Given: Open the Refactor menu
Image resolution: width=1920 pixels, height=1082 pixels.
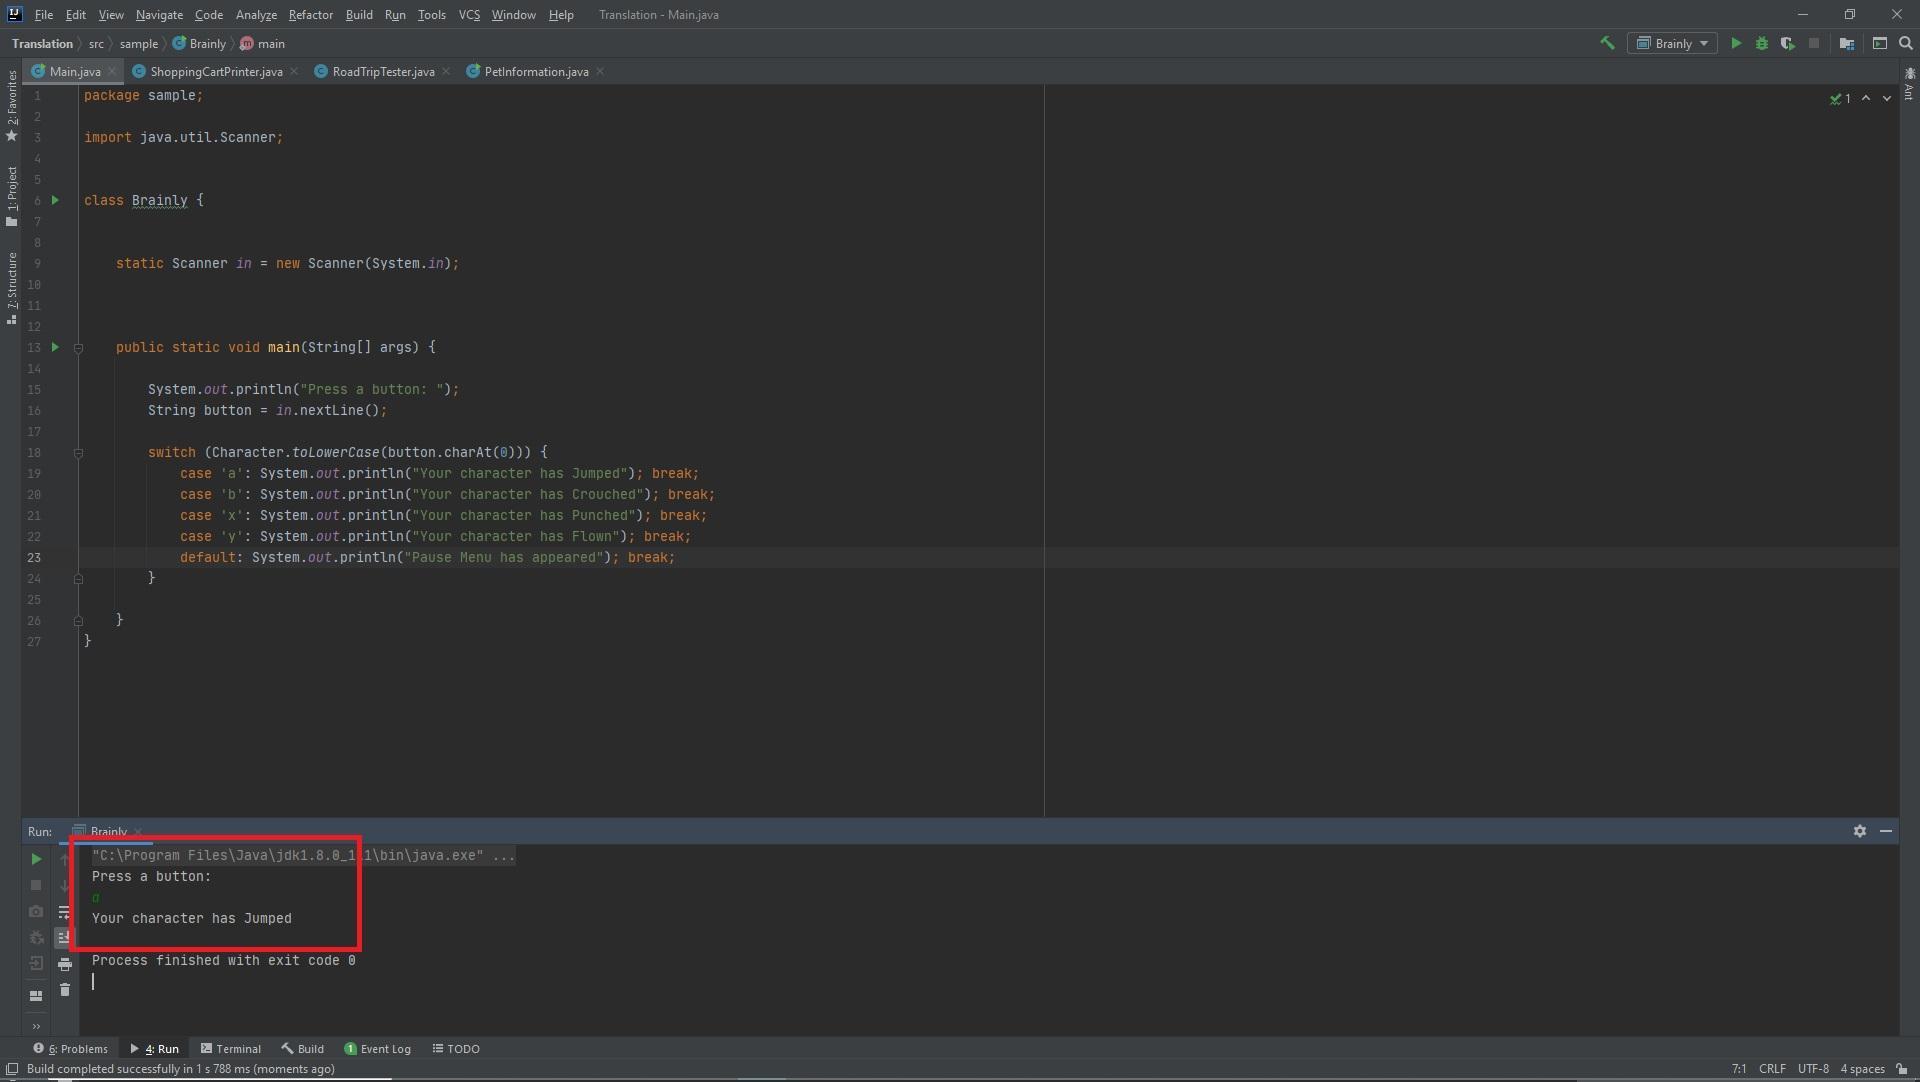Looking at the screenshot, I should (x=310, y=15).
